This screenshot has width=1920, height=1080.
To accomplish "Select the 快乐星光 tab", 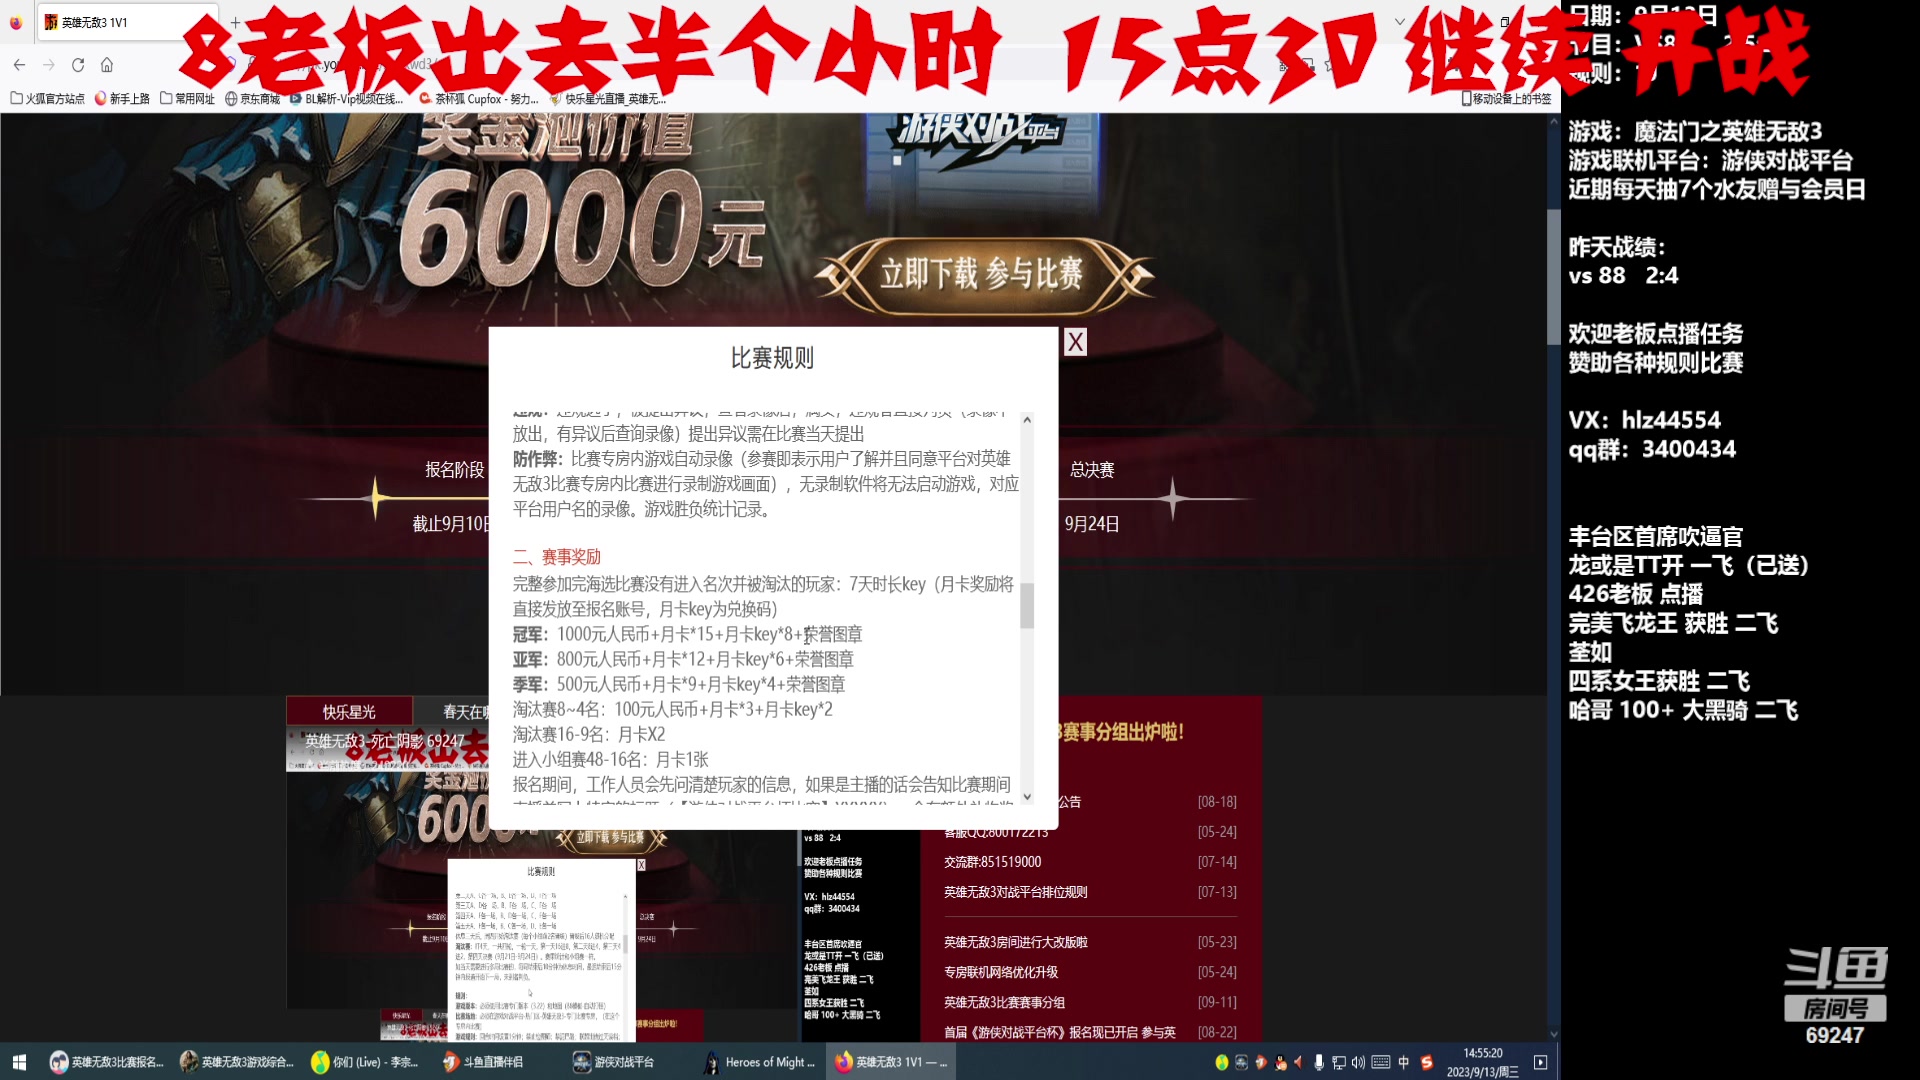I will click(349, 711).
